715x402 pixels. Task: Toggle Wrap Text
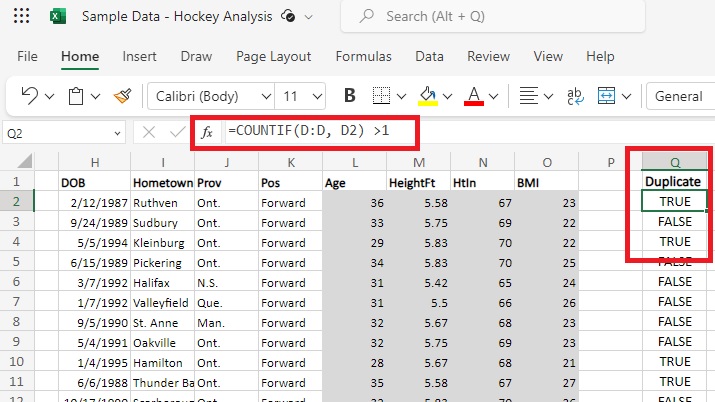tap(575, 96)
